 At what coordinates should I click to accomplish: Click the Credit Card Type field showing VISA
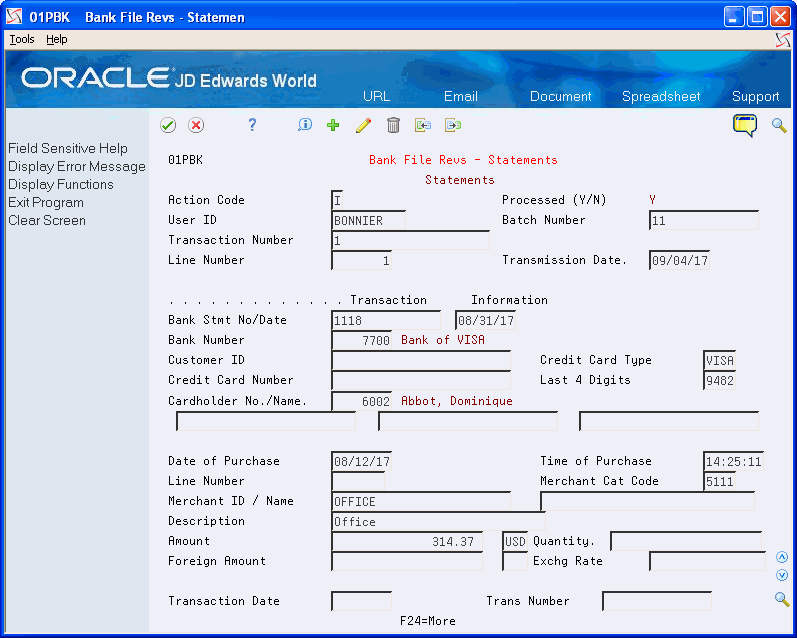click(719, 360)
